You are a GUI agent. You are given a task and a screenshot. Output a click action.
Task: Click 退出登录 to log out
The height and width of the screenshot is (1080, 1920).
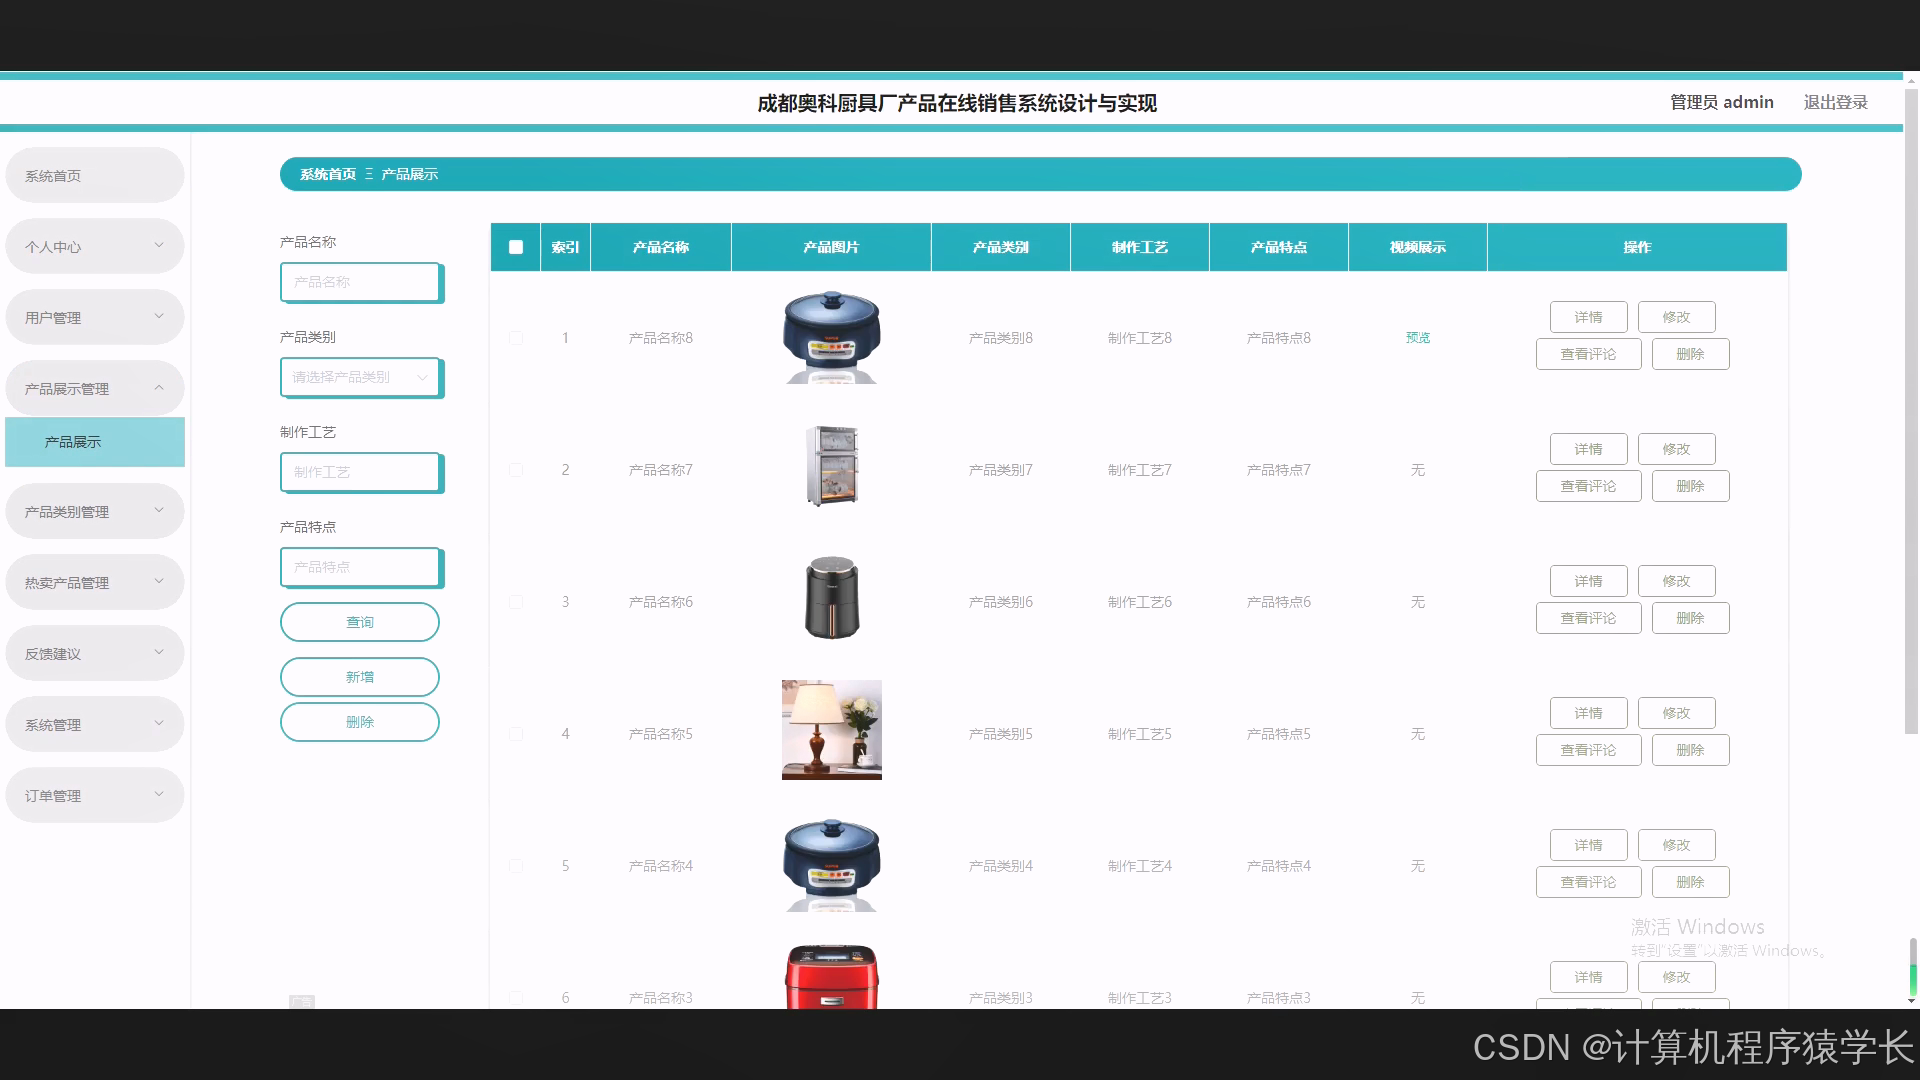tap(1835, 102)
